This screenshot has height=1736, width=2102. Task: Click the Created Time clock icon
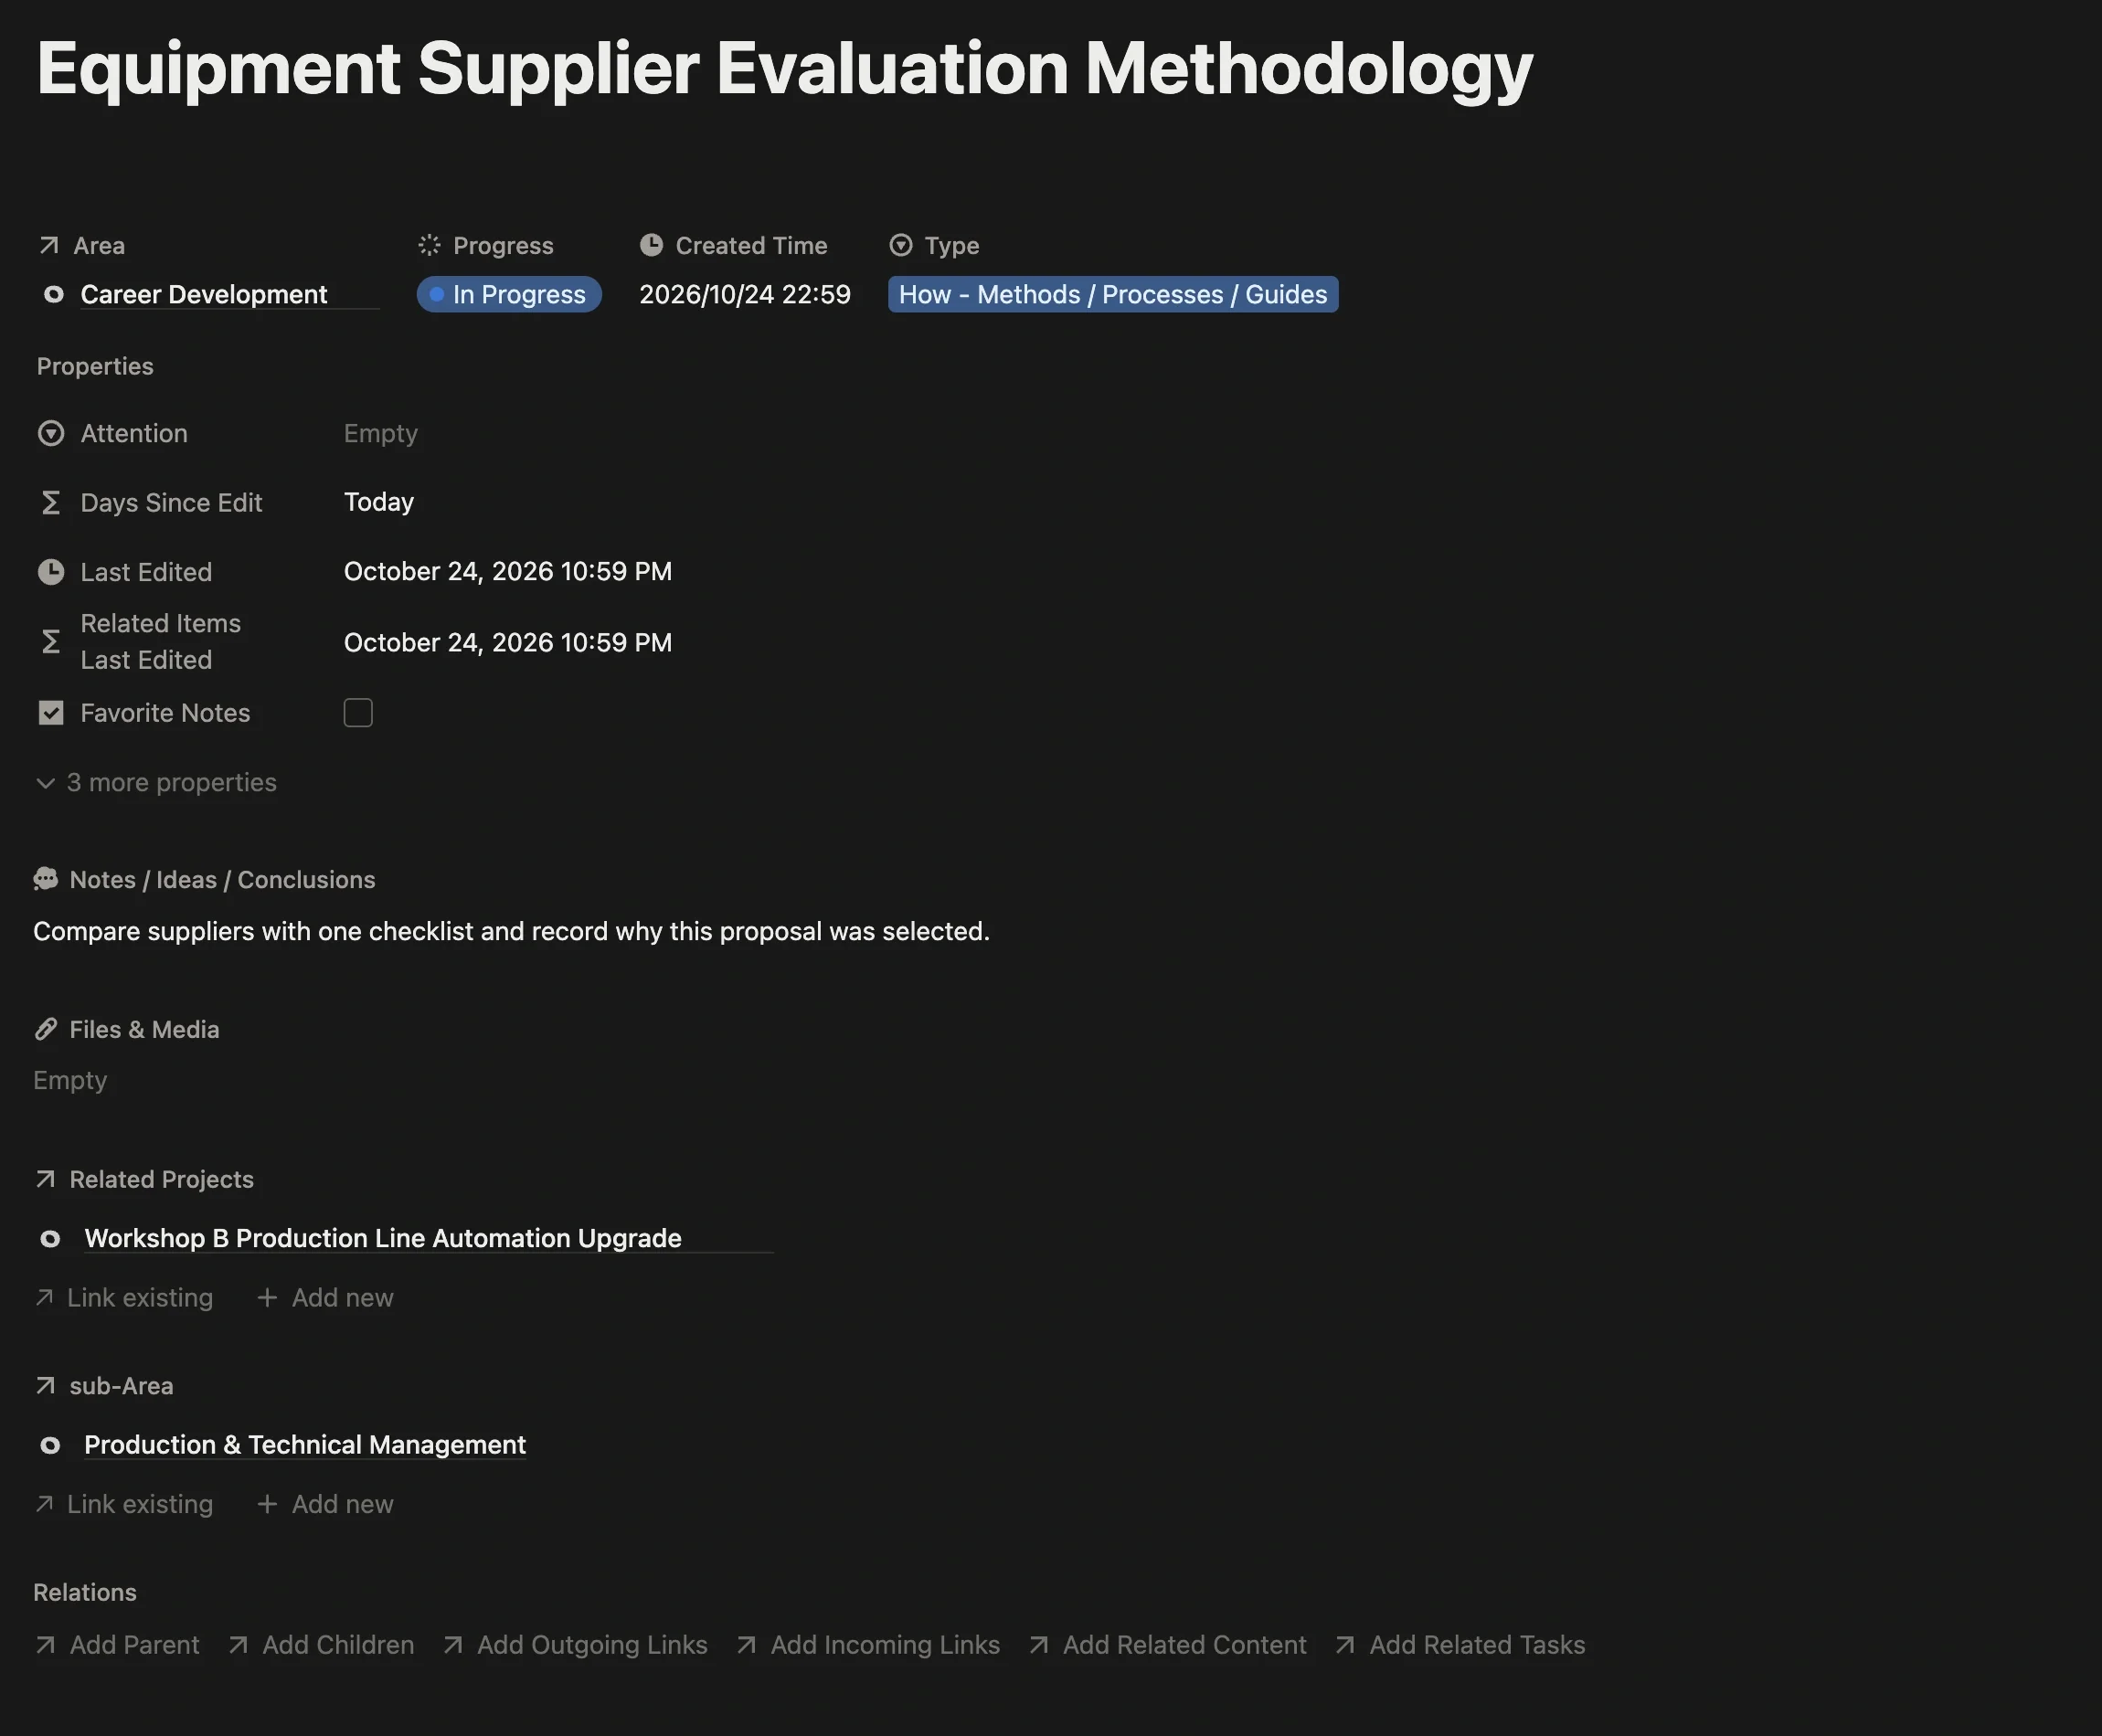651,245
